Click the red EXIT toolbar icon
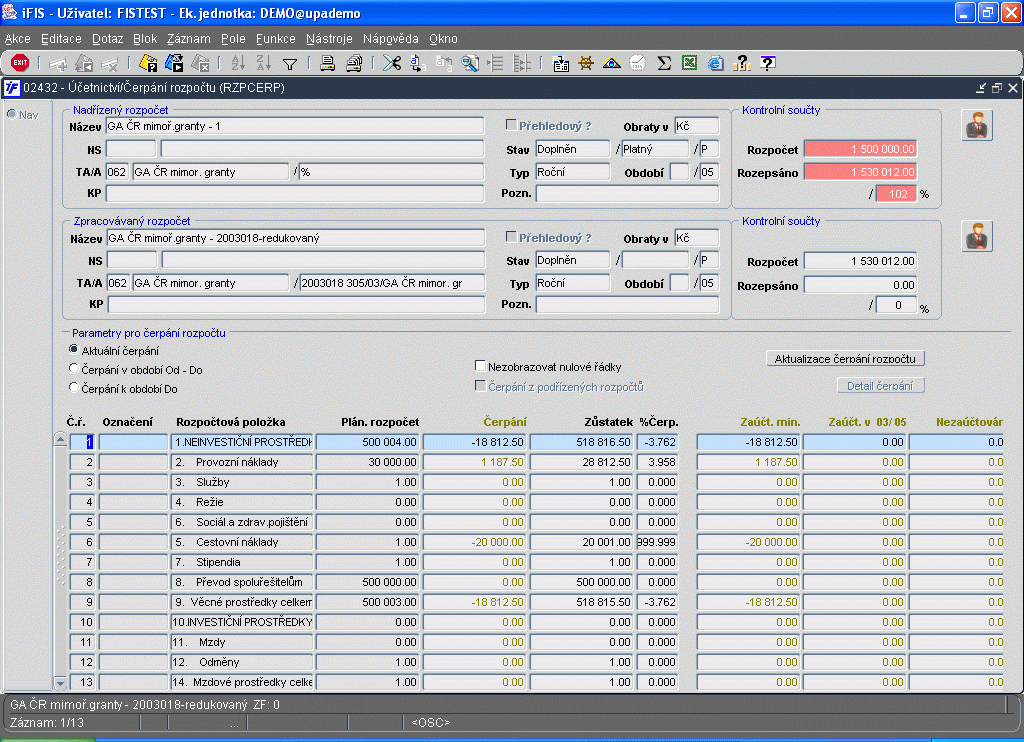This screenshot has width=1024, height=742. 20,63
